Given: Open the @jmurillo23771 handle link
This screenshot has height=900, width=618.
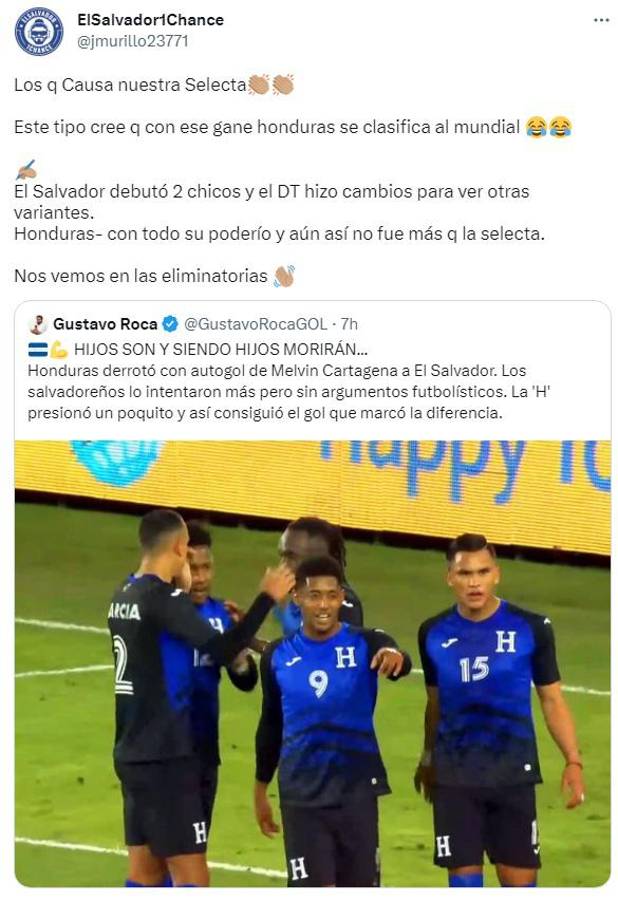Looking at the screenshot, I should pyautogui.click(x=133, y=42).
